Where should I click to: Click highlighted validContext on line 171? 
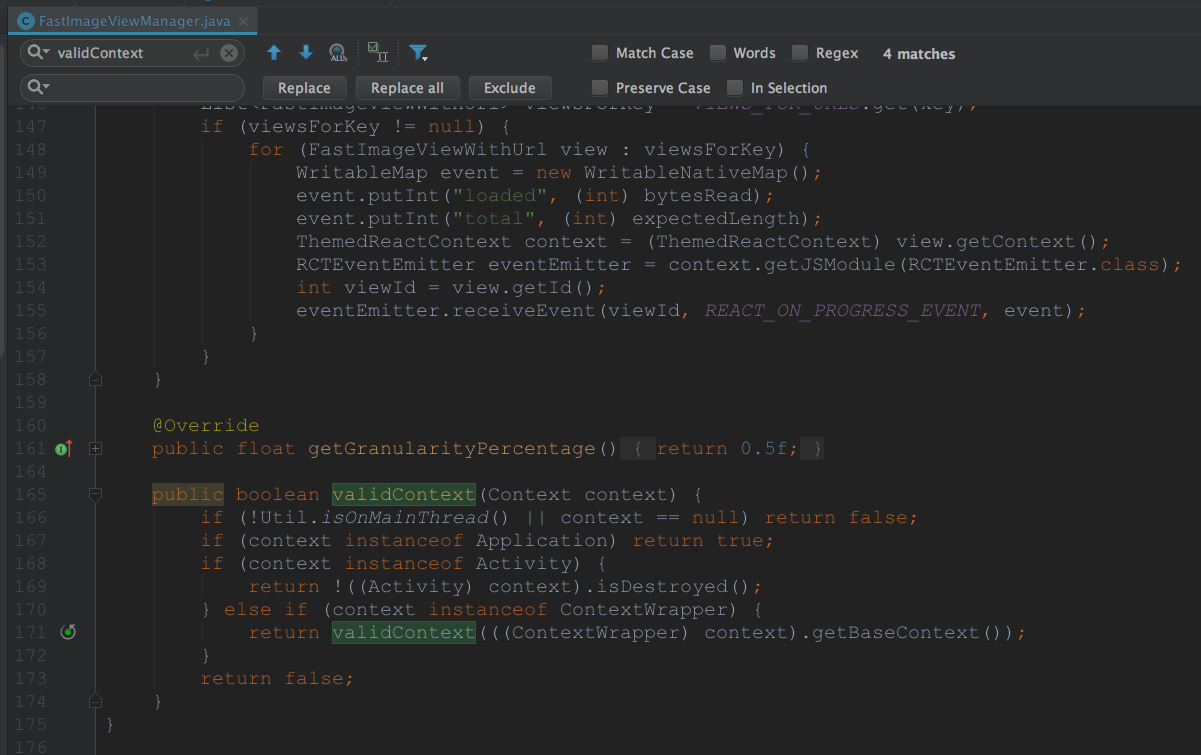(403, 633)
